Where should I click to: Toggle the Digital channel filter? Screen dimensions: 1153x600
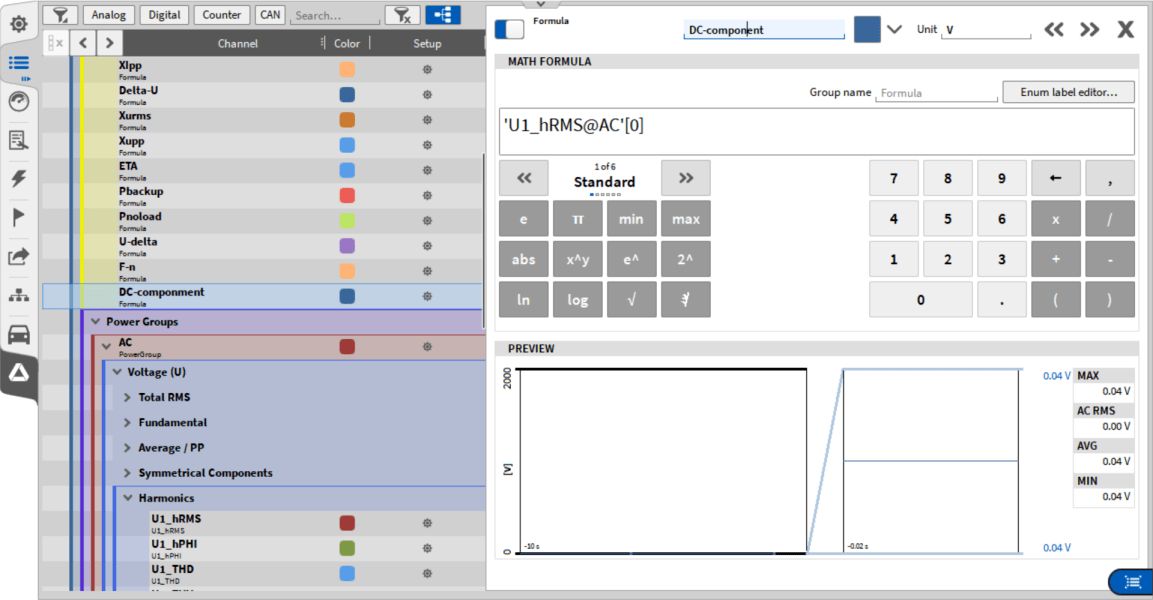click(x=164, y=15)
